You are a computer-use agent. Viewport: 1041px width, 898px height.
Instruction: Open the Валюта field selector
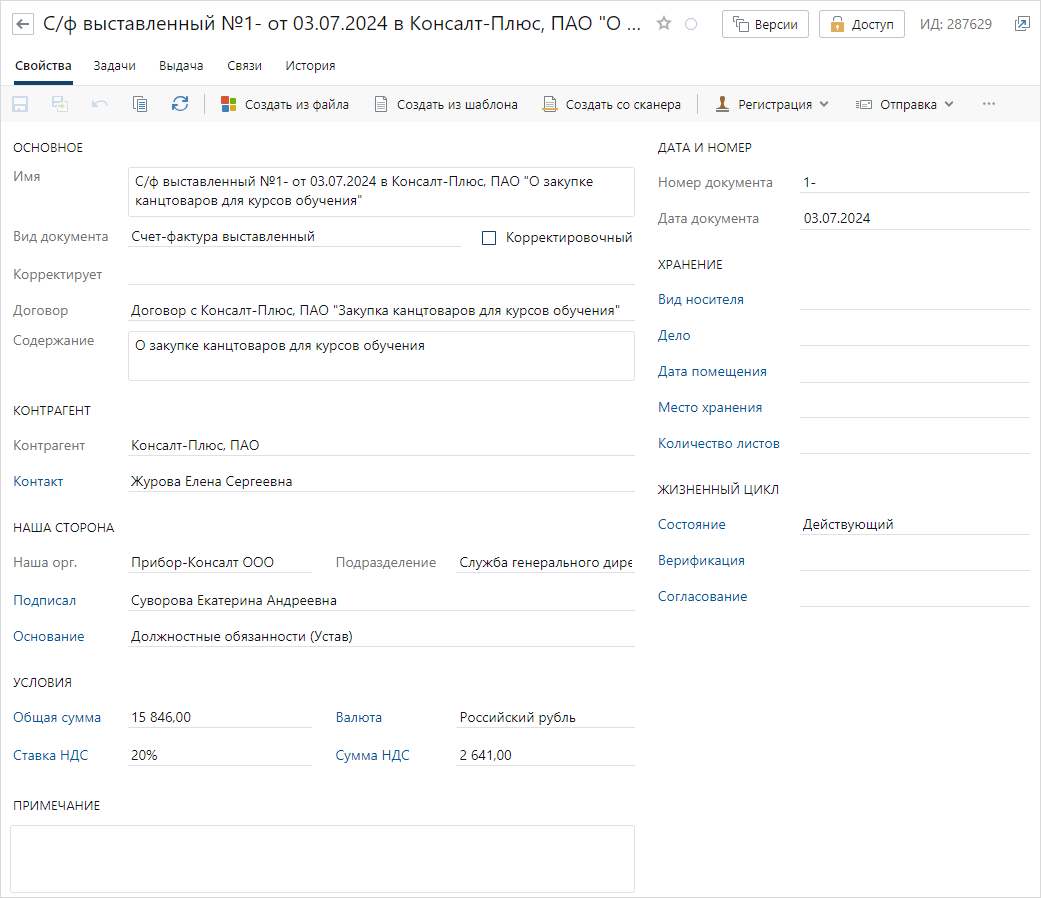pyautogui.click(x=544, y=717)
